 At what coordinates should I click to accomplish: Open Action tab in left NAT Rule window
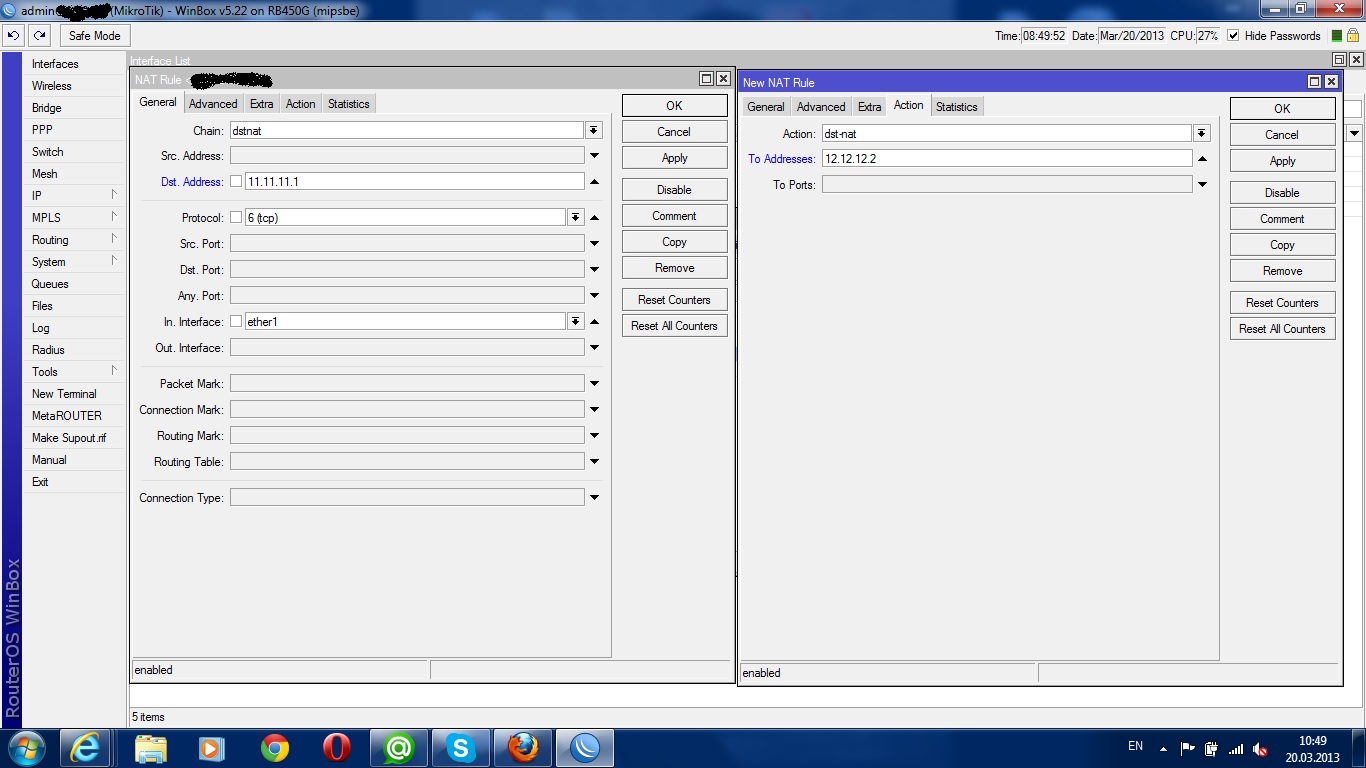pos(300,104)
